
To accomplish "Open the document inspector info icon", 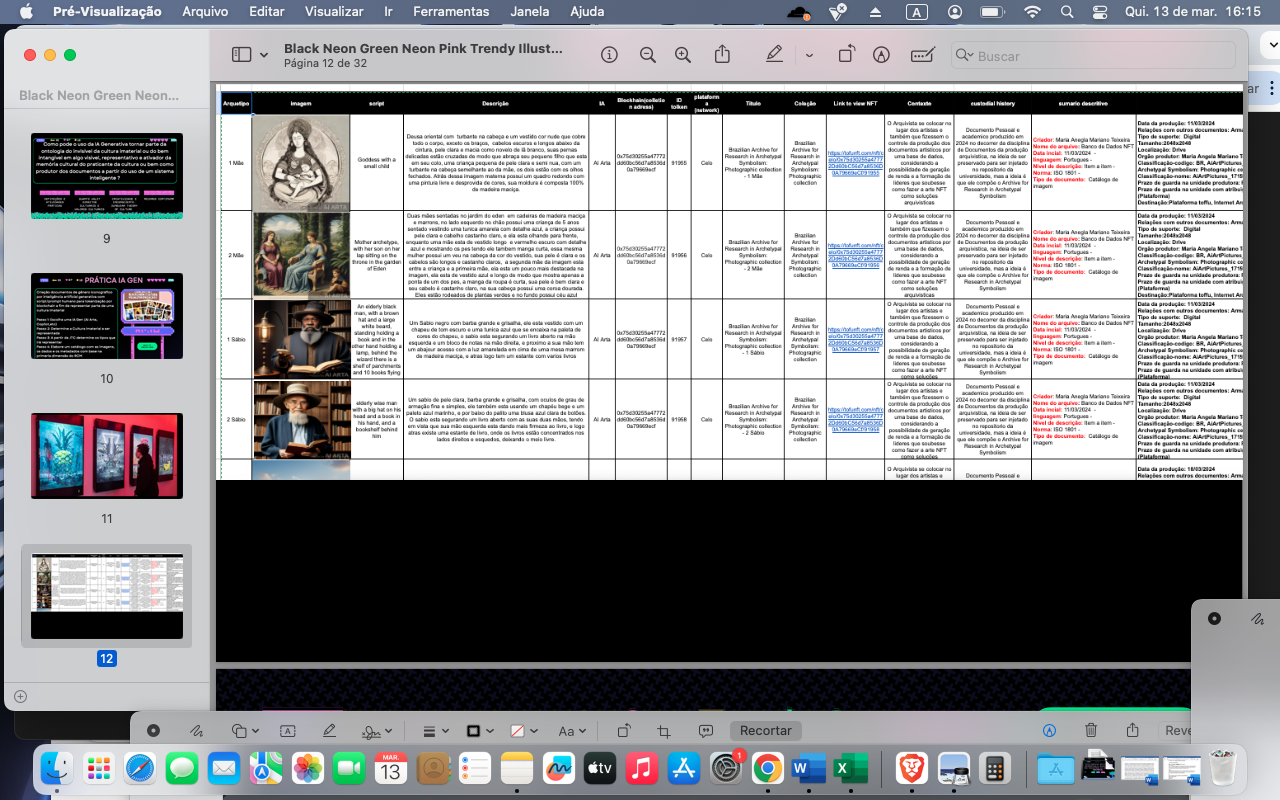I will click(x=609, y=55).
